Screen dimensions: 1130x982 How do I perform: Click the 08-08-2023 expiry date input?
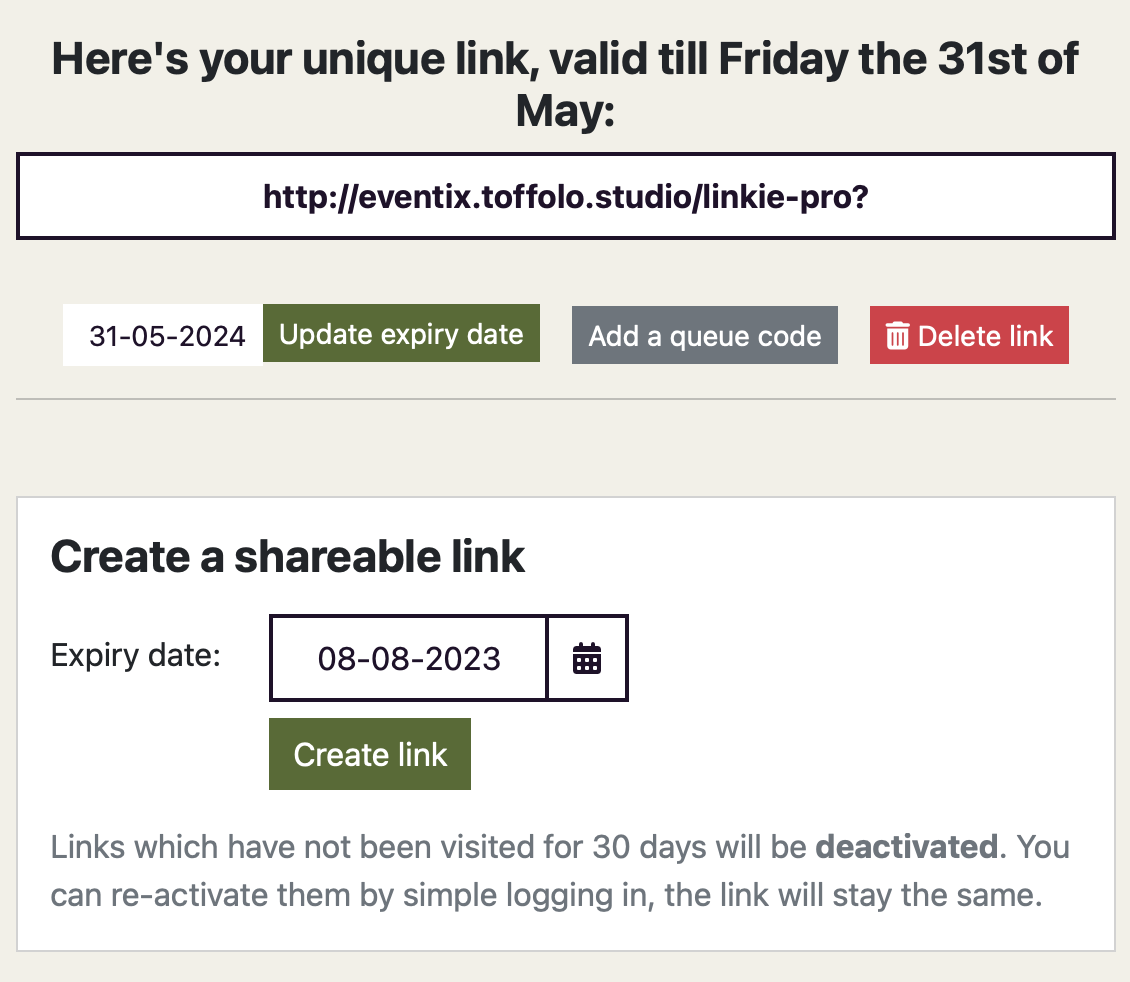408,658
